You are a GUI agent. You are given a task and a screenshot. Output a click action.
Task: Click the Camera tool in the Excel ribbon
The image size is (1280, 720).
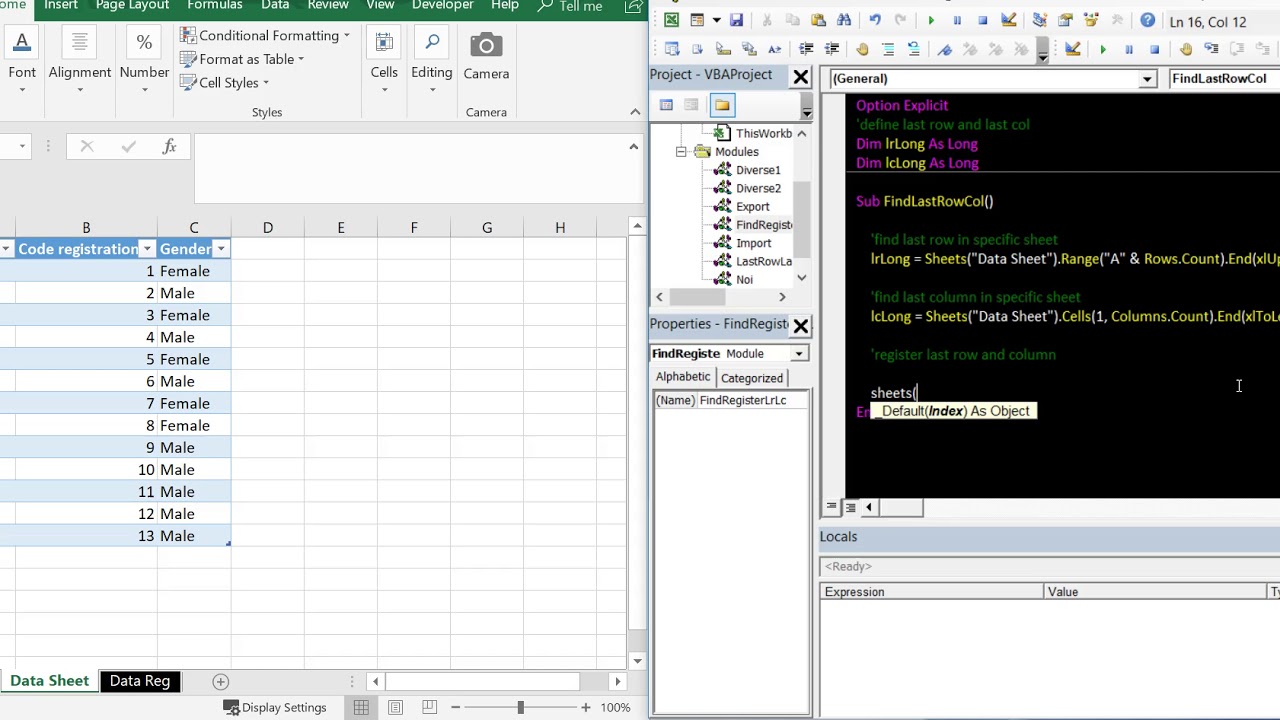[x=486, y=56]
